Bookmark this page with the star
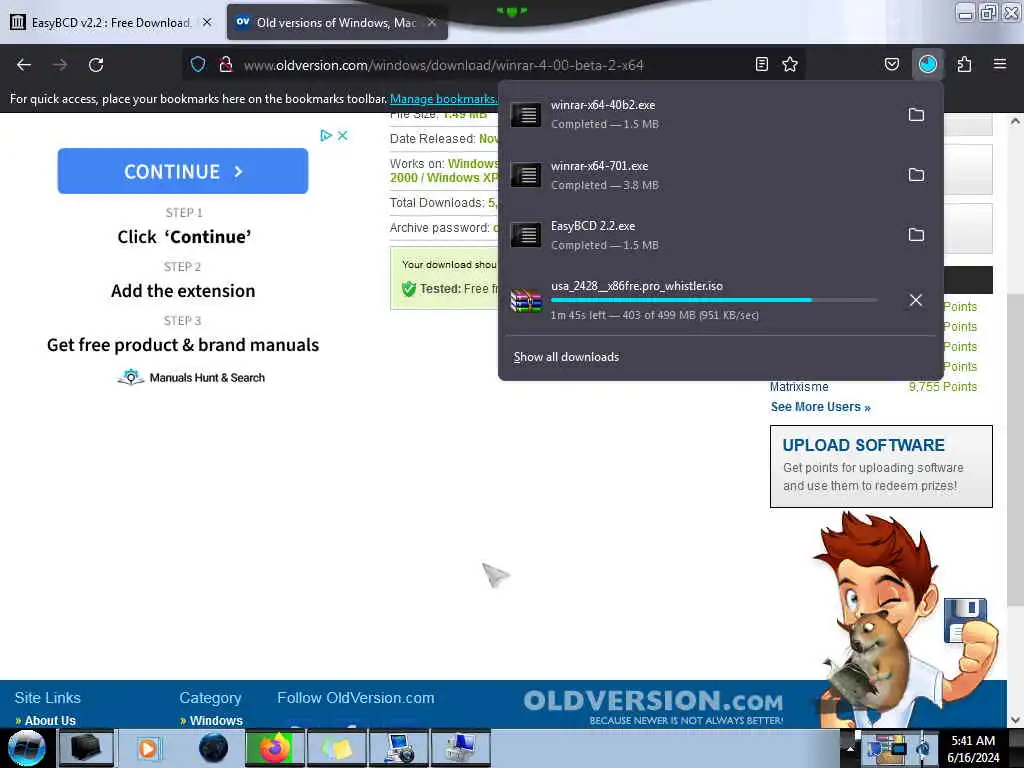 click(790, 64)
